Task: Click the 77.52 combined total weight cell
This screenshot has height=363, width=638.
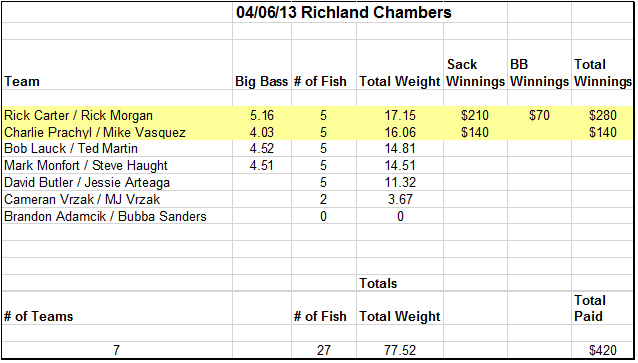Action: pos(400,350)
